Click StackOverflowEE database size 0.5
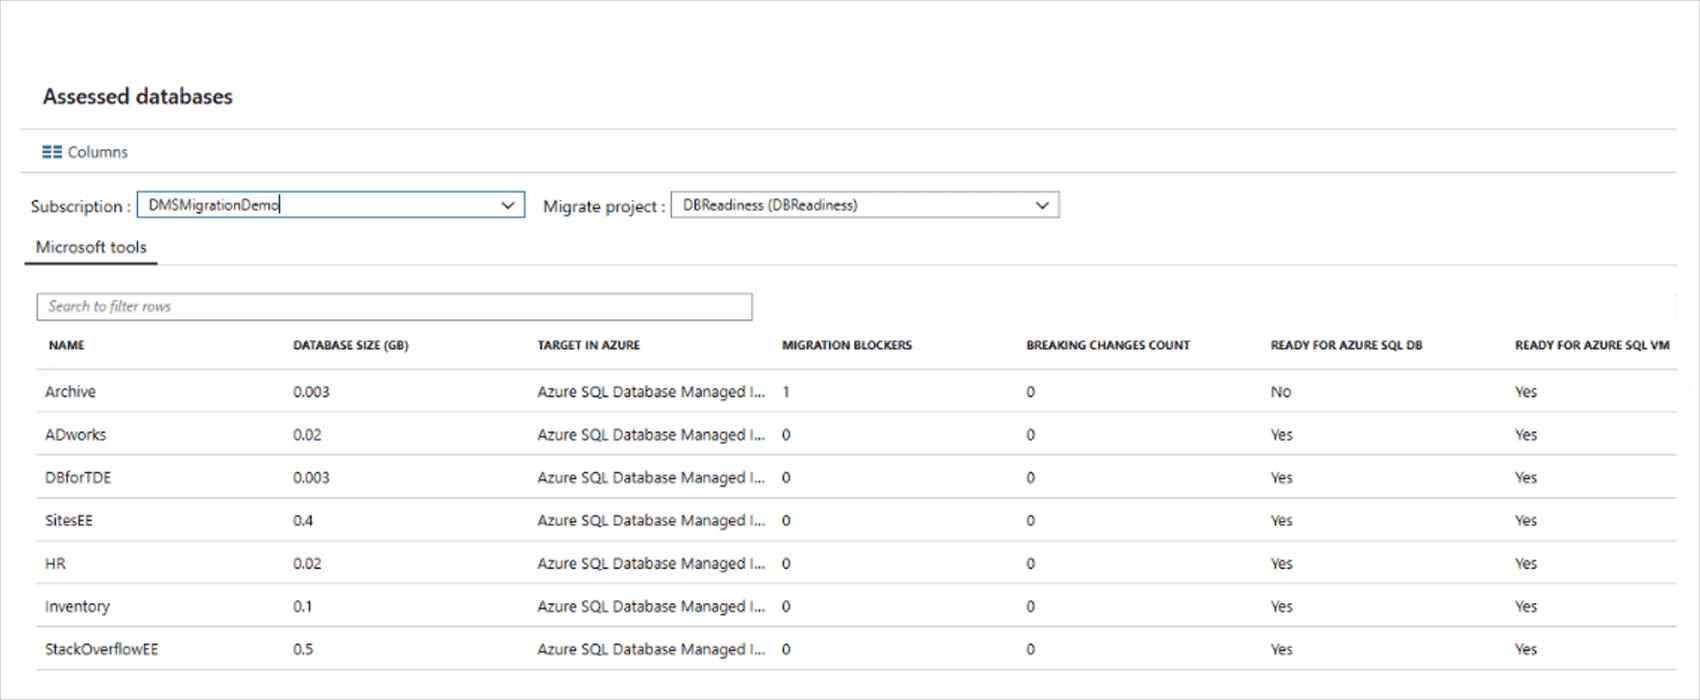 click(x=303, y=650)
